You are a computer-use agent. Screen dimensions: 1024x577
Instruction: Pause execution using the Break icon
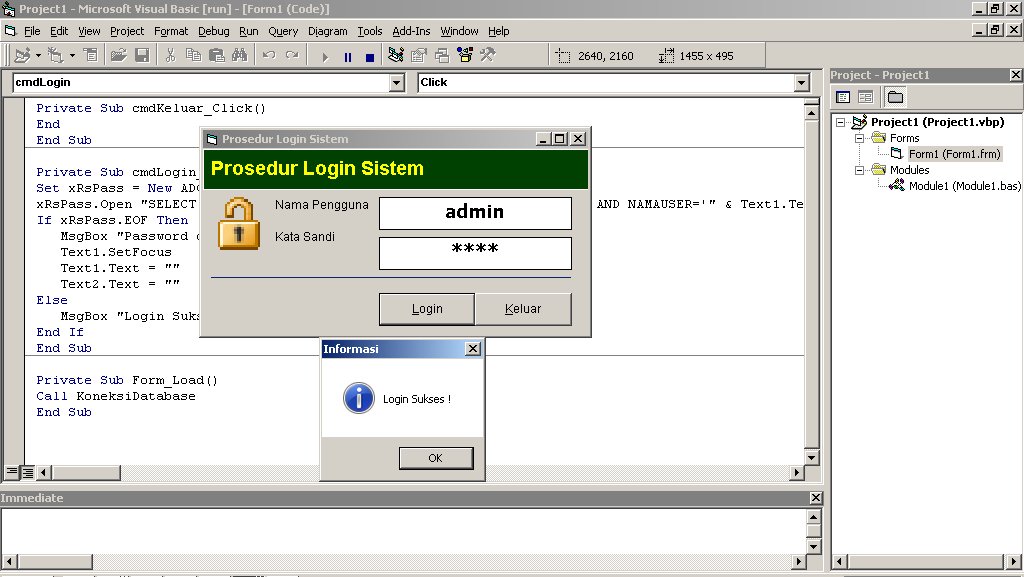(349, 55)
